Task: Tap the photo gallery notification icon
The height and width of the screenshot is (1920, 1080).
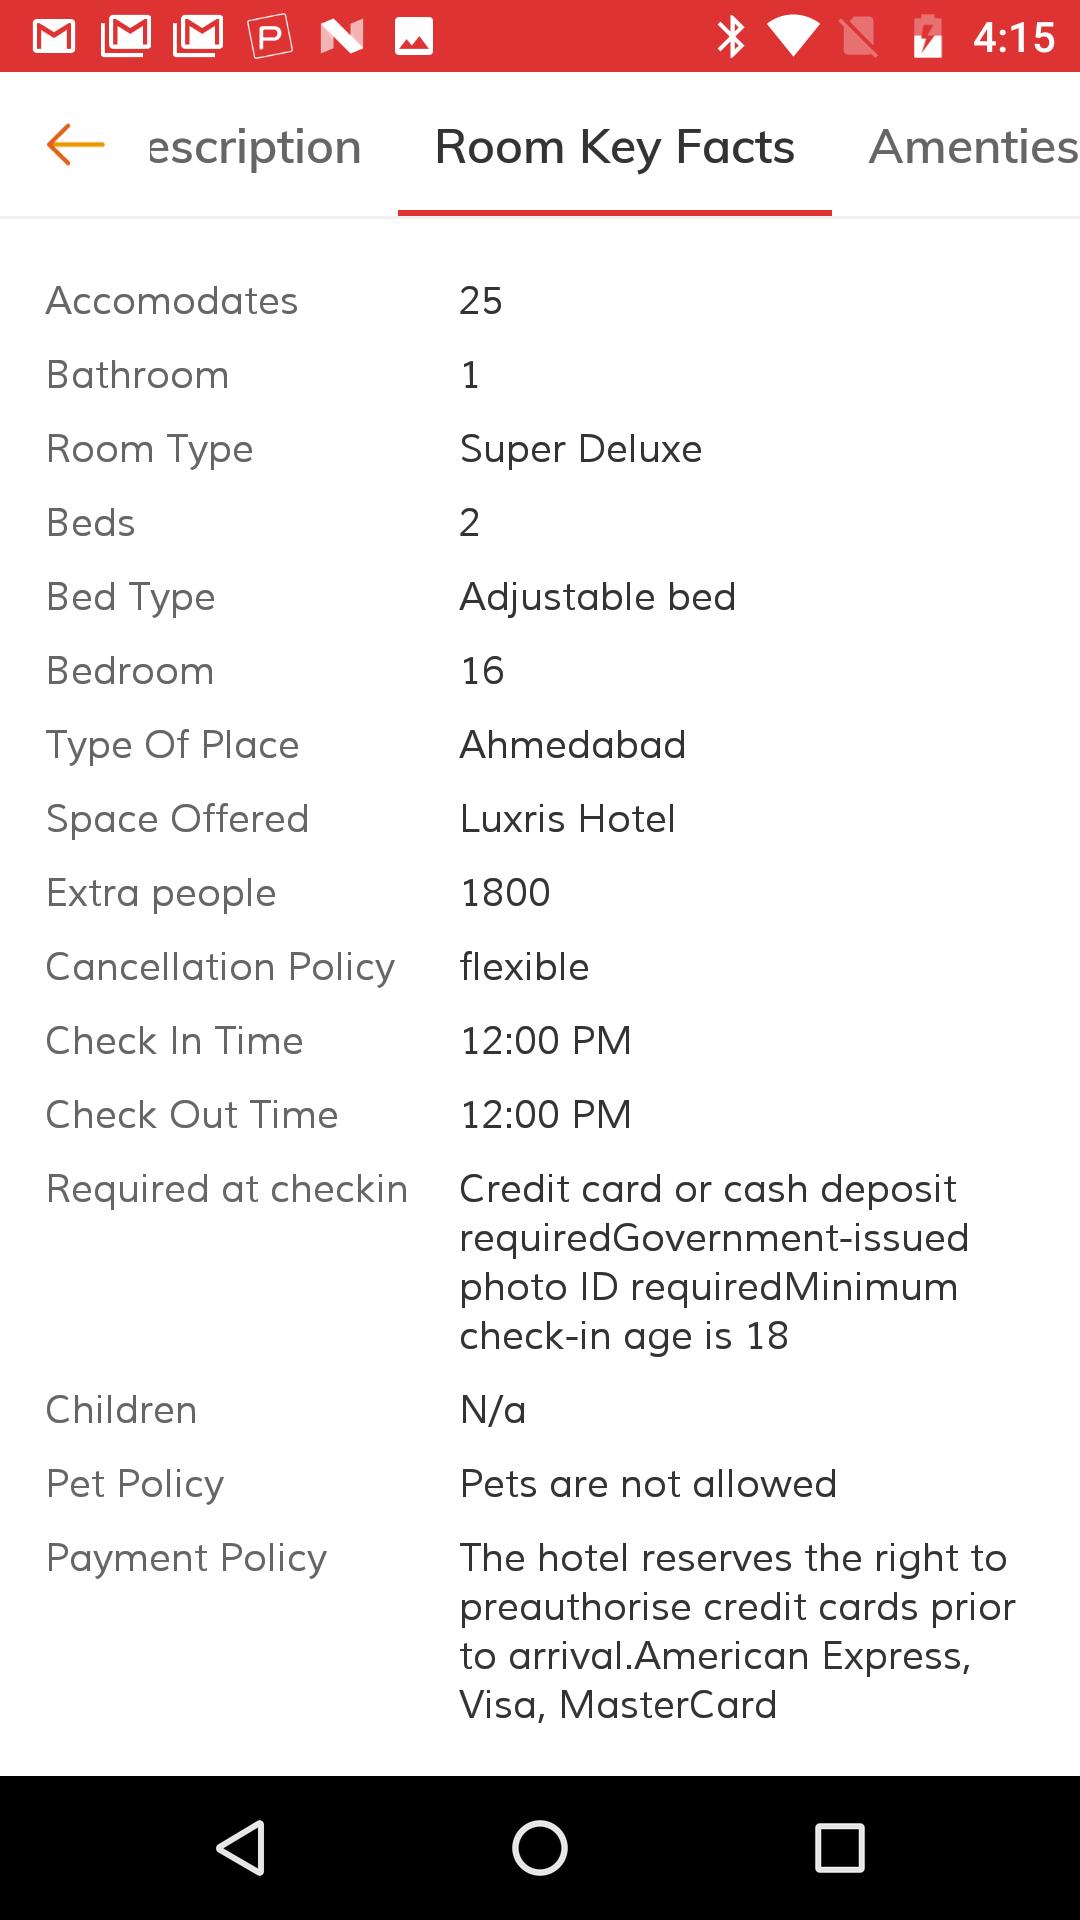Action: click(x=414, y=37)
